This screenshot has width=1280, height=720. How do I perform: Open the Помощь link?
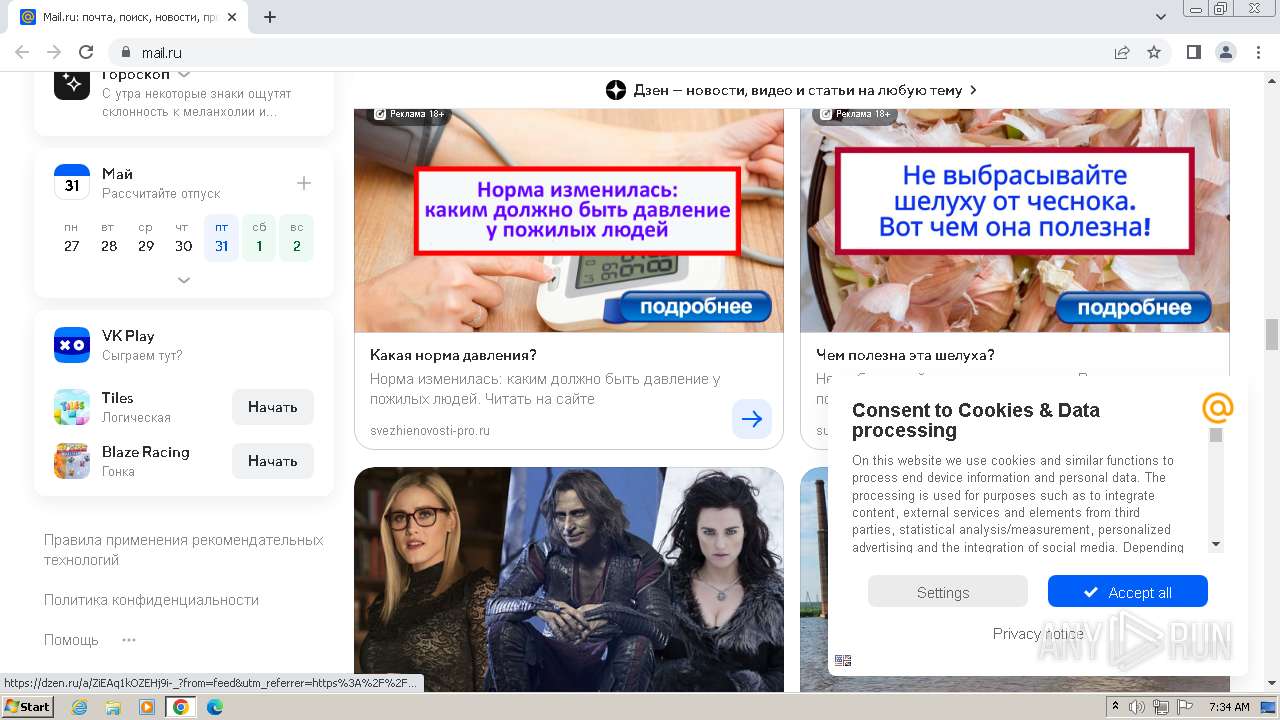(x=71, y=640)
